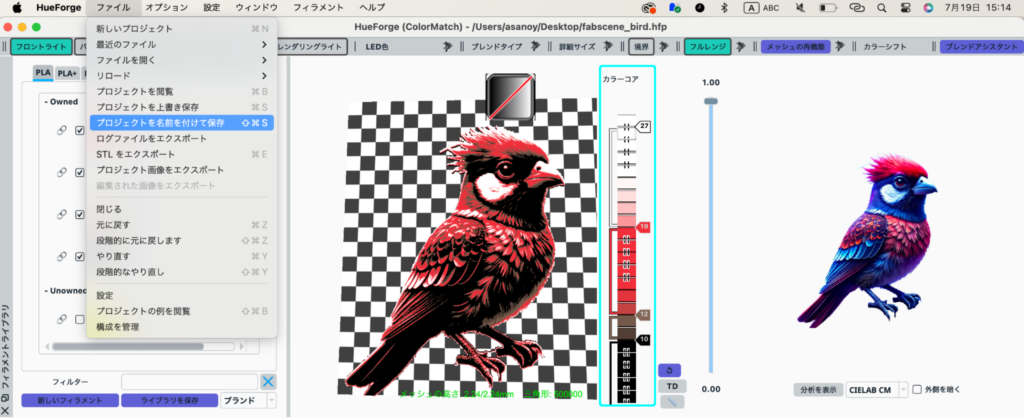Uncheck the fourth Owned filament checkbox

click(x=80, y=257)
